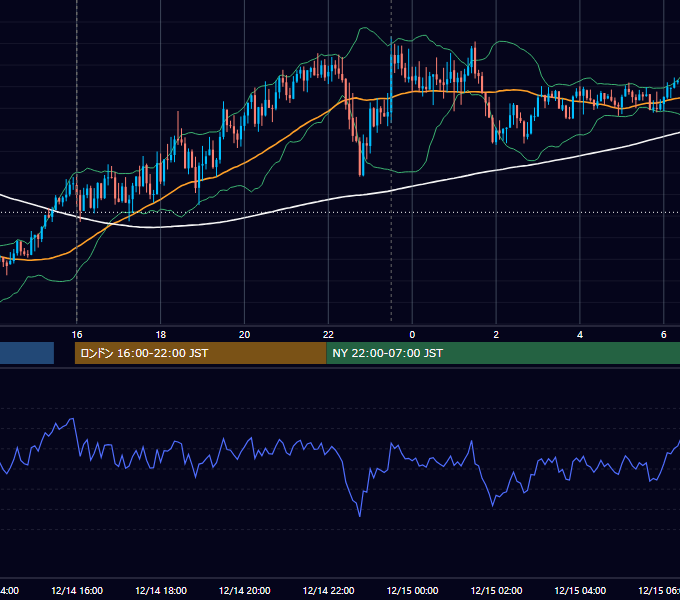This screenshot has width=680, height=600.
Task: Click the 12/14 16:00 date label
Action: (77, 590)
